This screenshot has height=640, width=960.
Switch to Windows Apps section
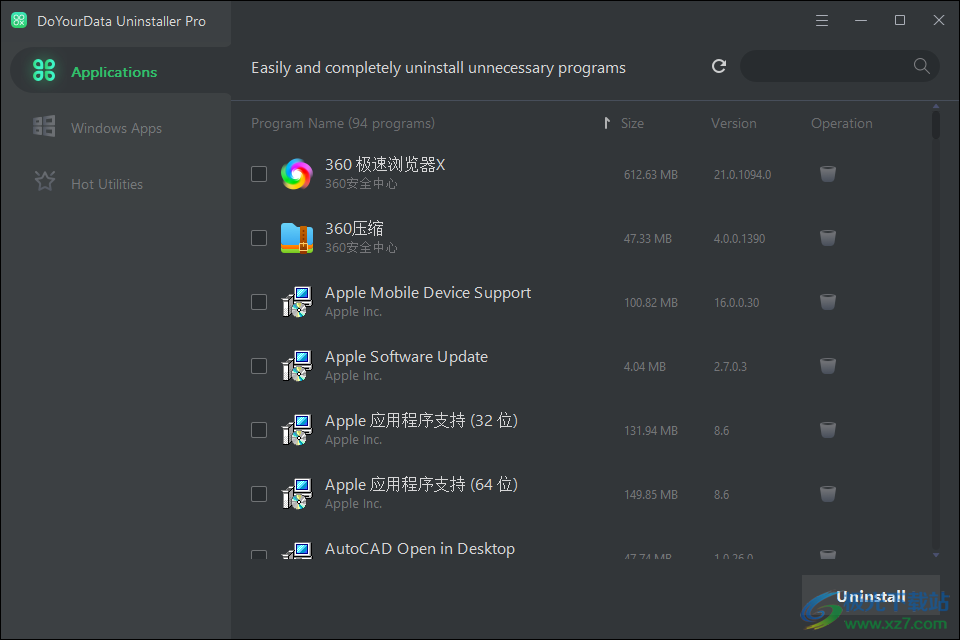(x=116, y=128)
